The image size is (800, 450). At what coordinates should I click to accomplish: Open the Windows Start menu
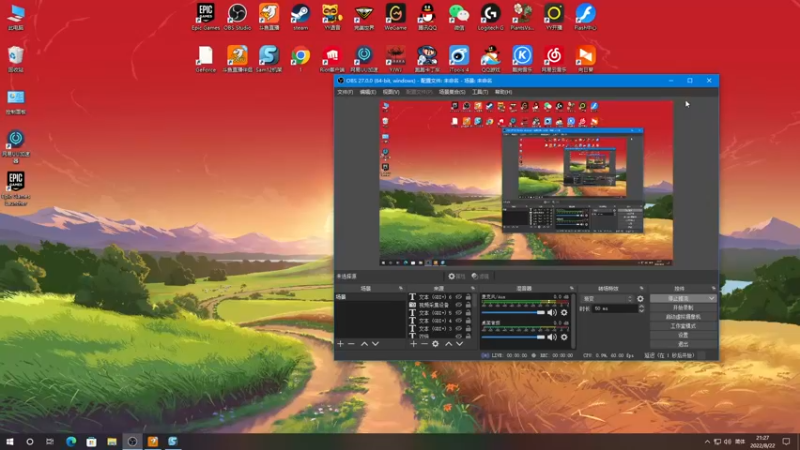(10, 442)
